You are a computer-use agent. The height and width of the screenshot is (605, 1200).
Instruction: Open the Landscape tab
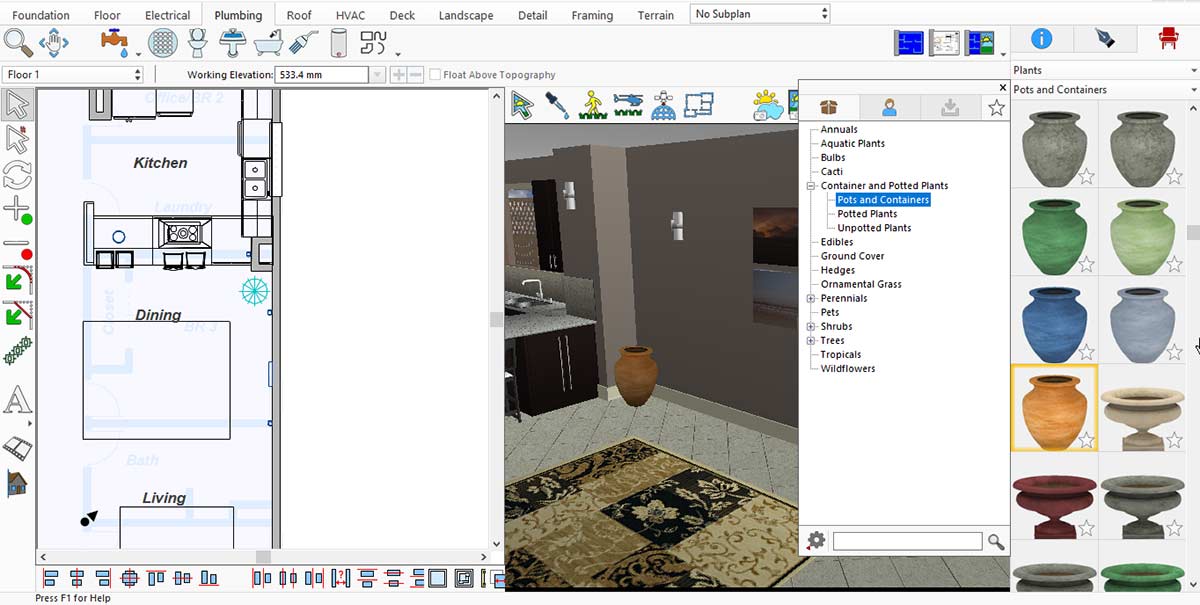466,15
